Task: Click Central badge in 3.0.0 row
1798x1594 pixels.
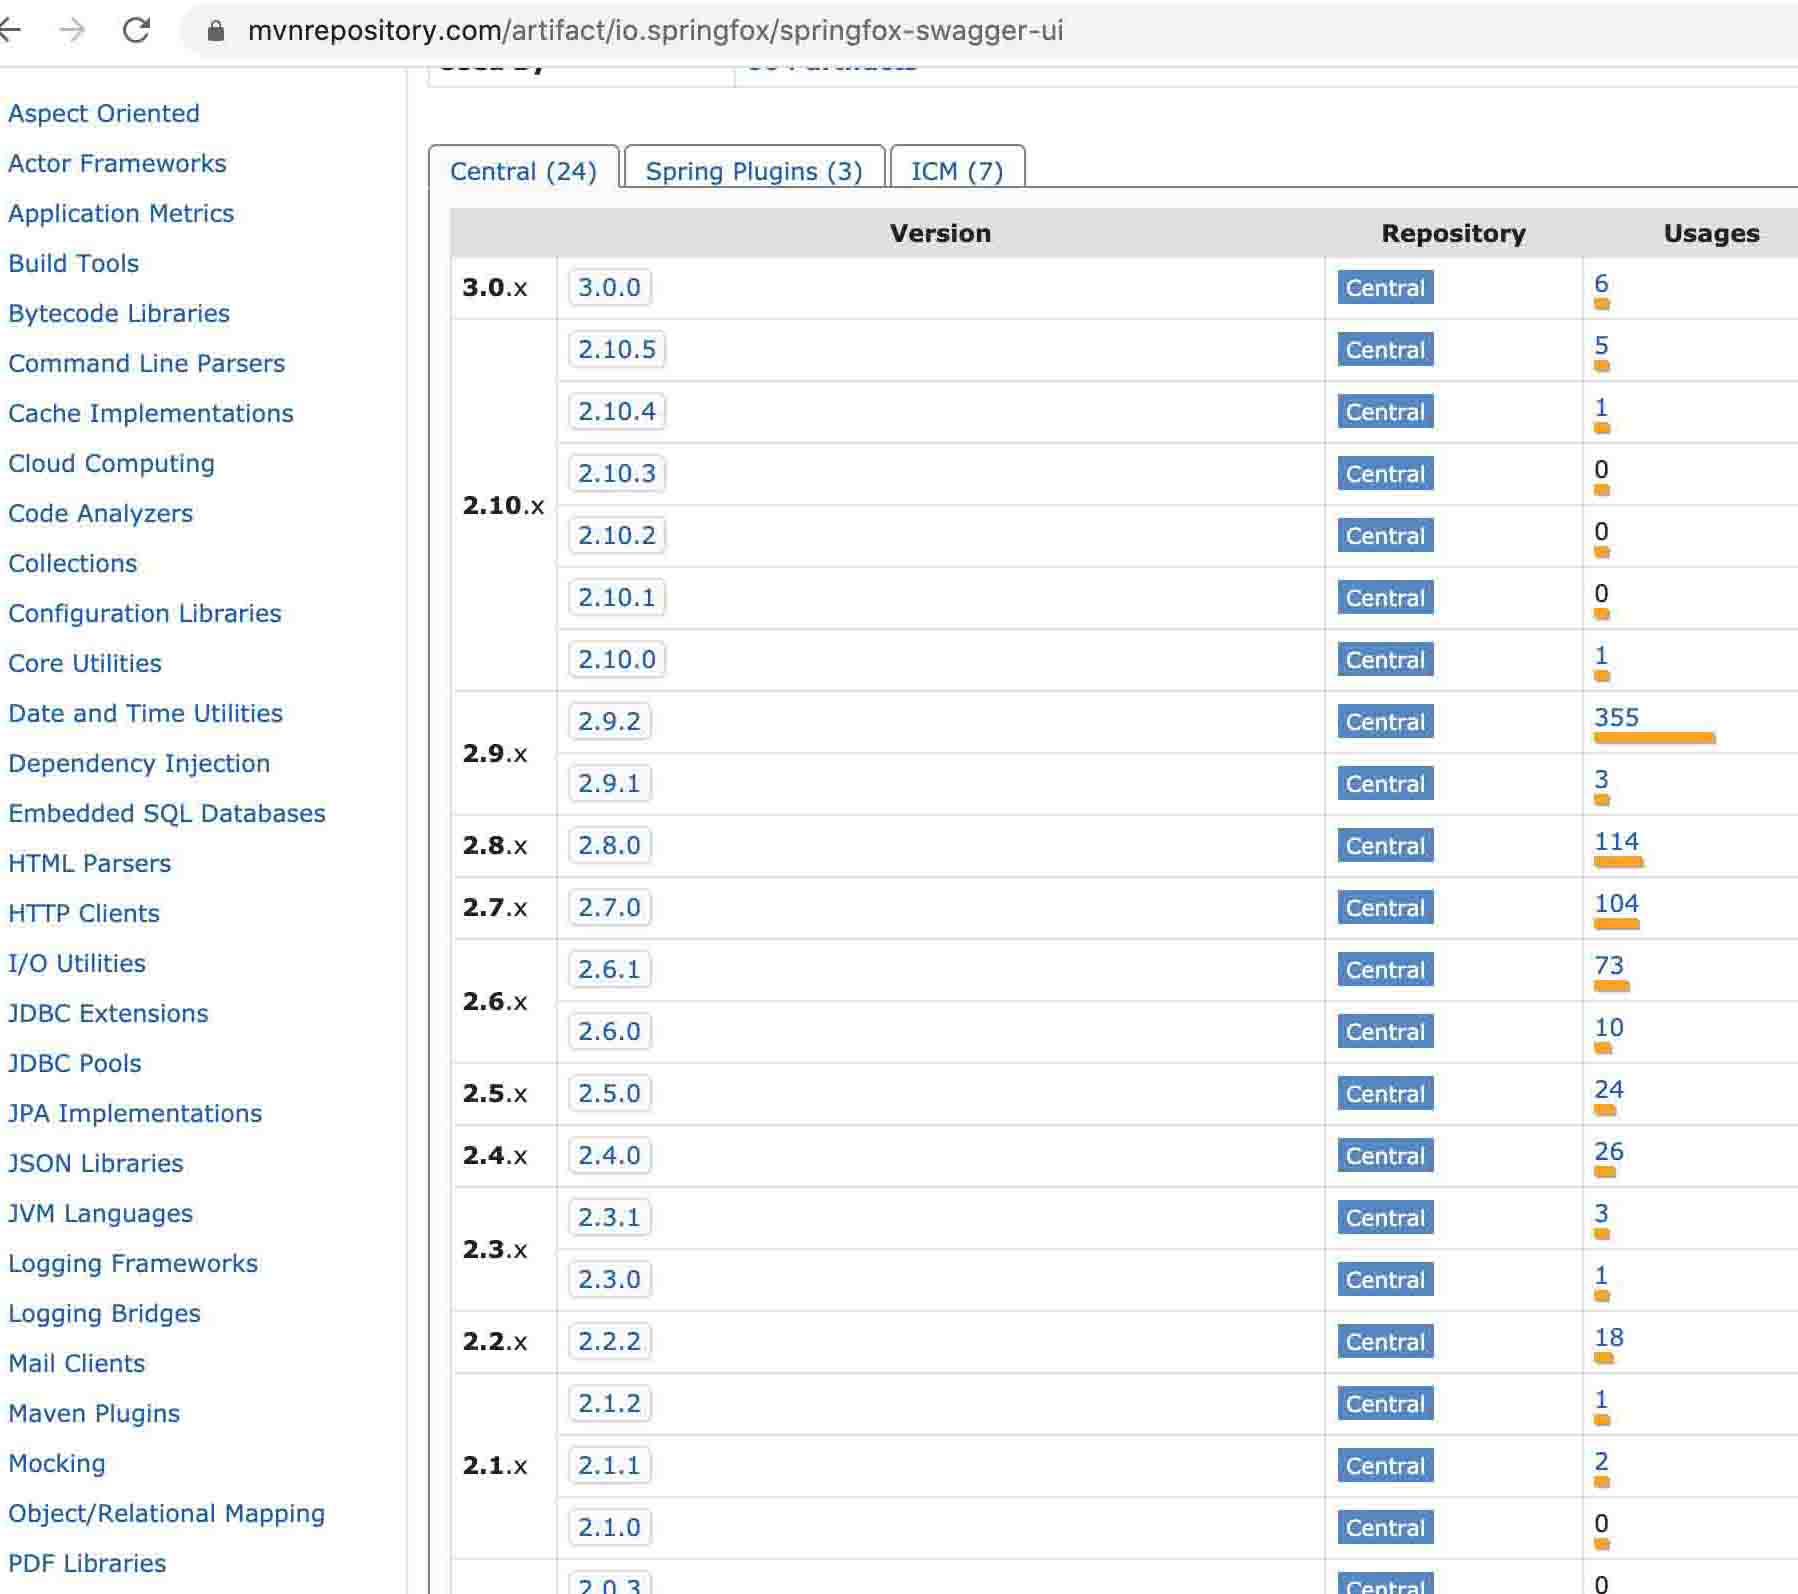Action: (x=1385, y=288)
